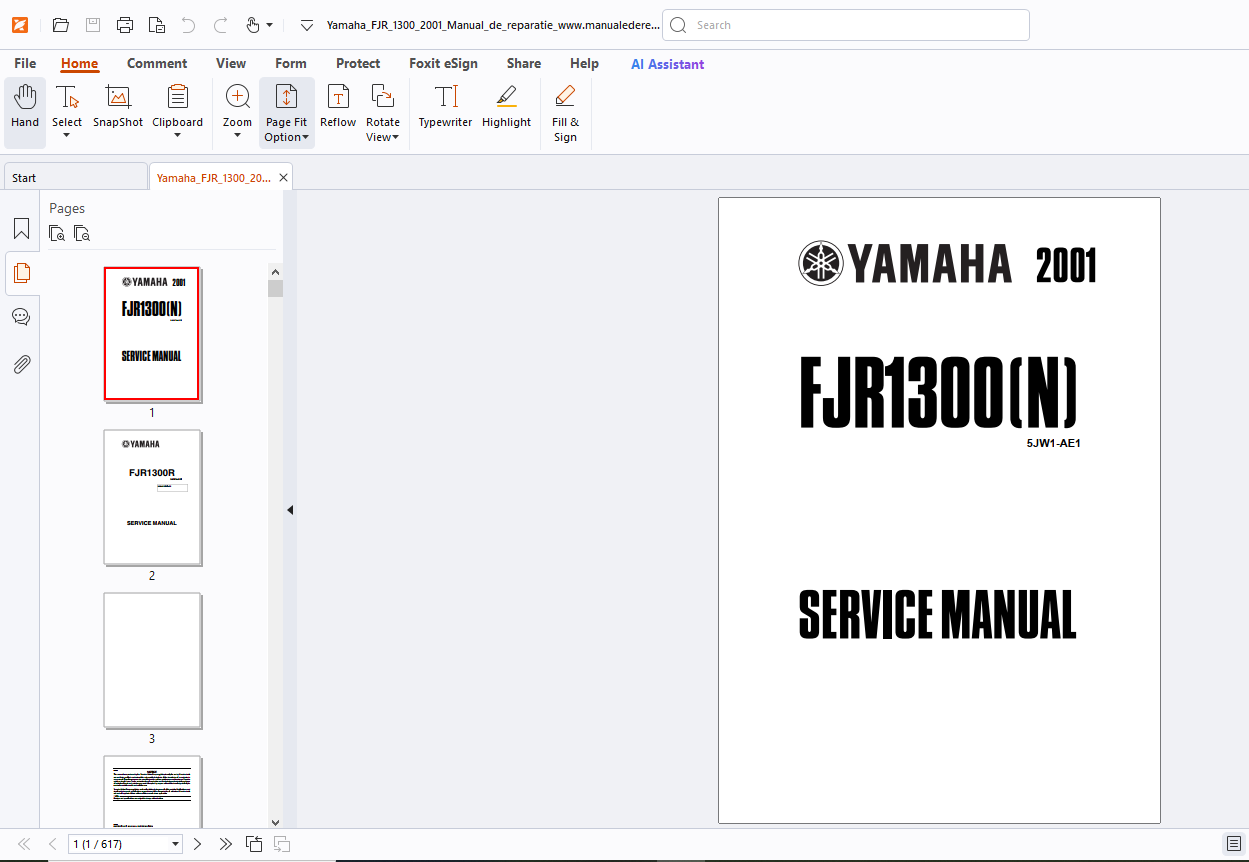Click the previous view icon in status bar
The width and height of the screenshot is (1249, 862).
coord(254,844)
